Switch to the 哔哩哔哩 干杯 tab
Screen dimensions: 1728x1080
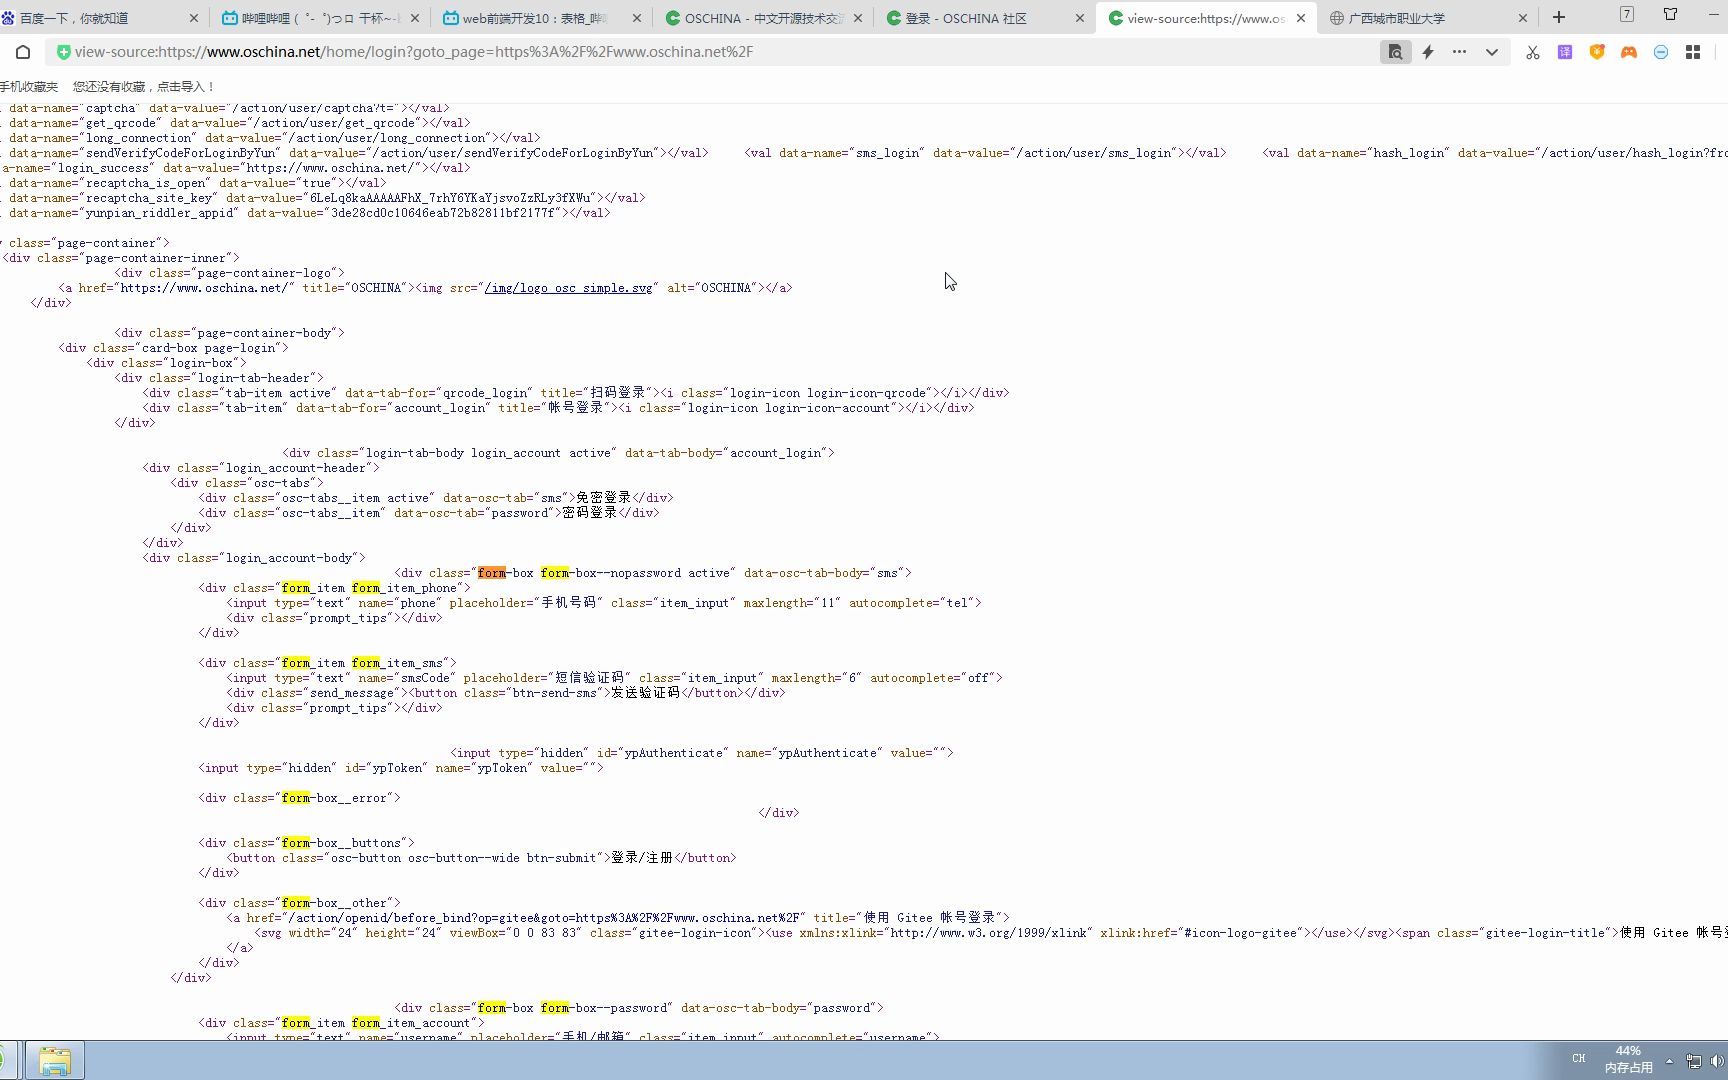pyautogui.click(x=320, y=18)
